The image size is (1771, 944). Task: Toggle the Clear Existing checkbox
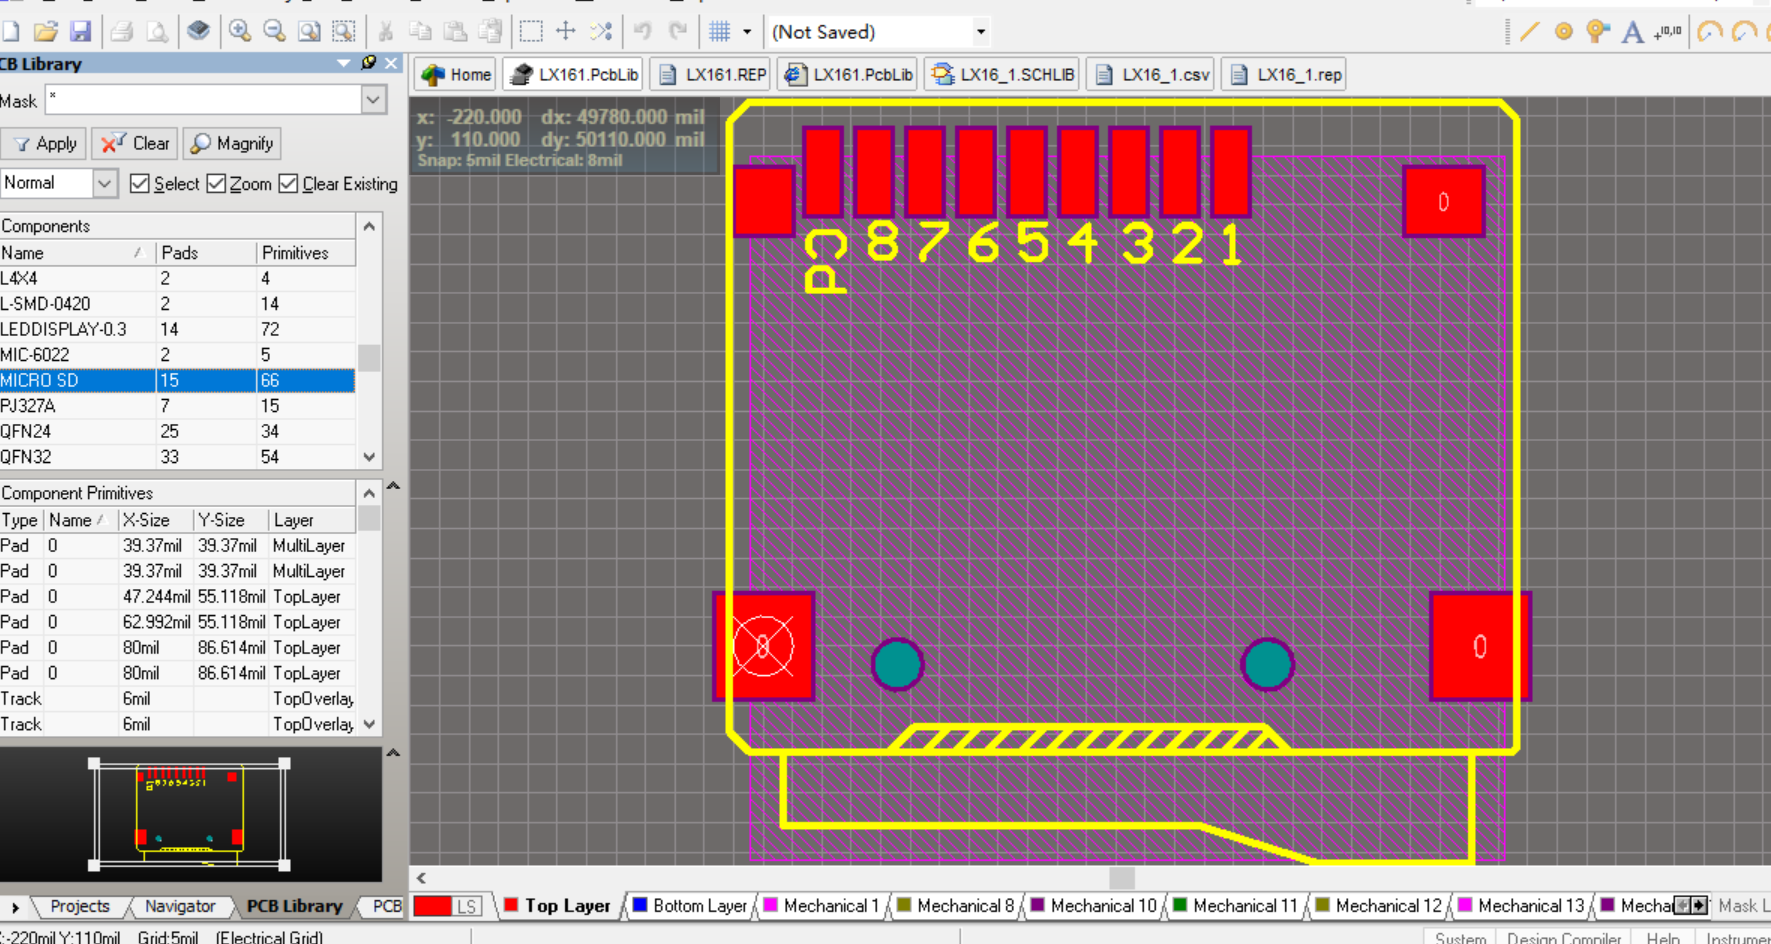(288, 184)
